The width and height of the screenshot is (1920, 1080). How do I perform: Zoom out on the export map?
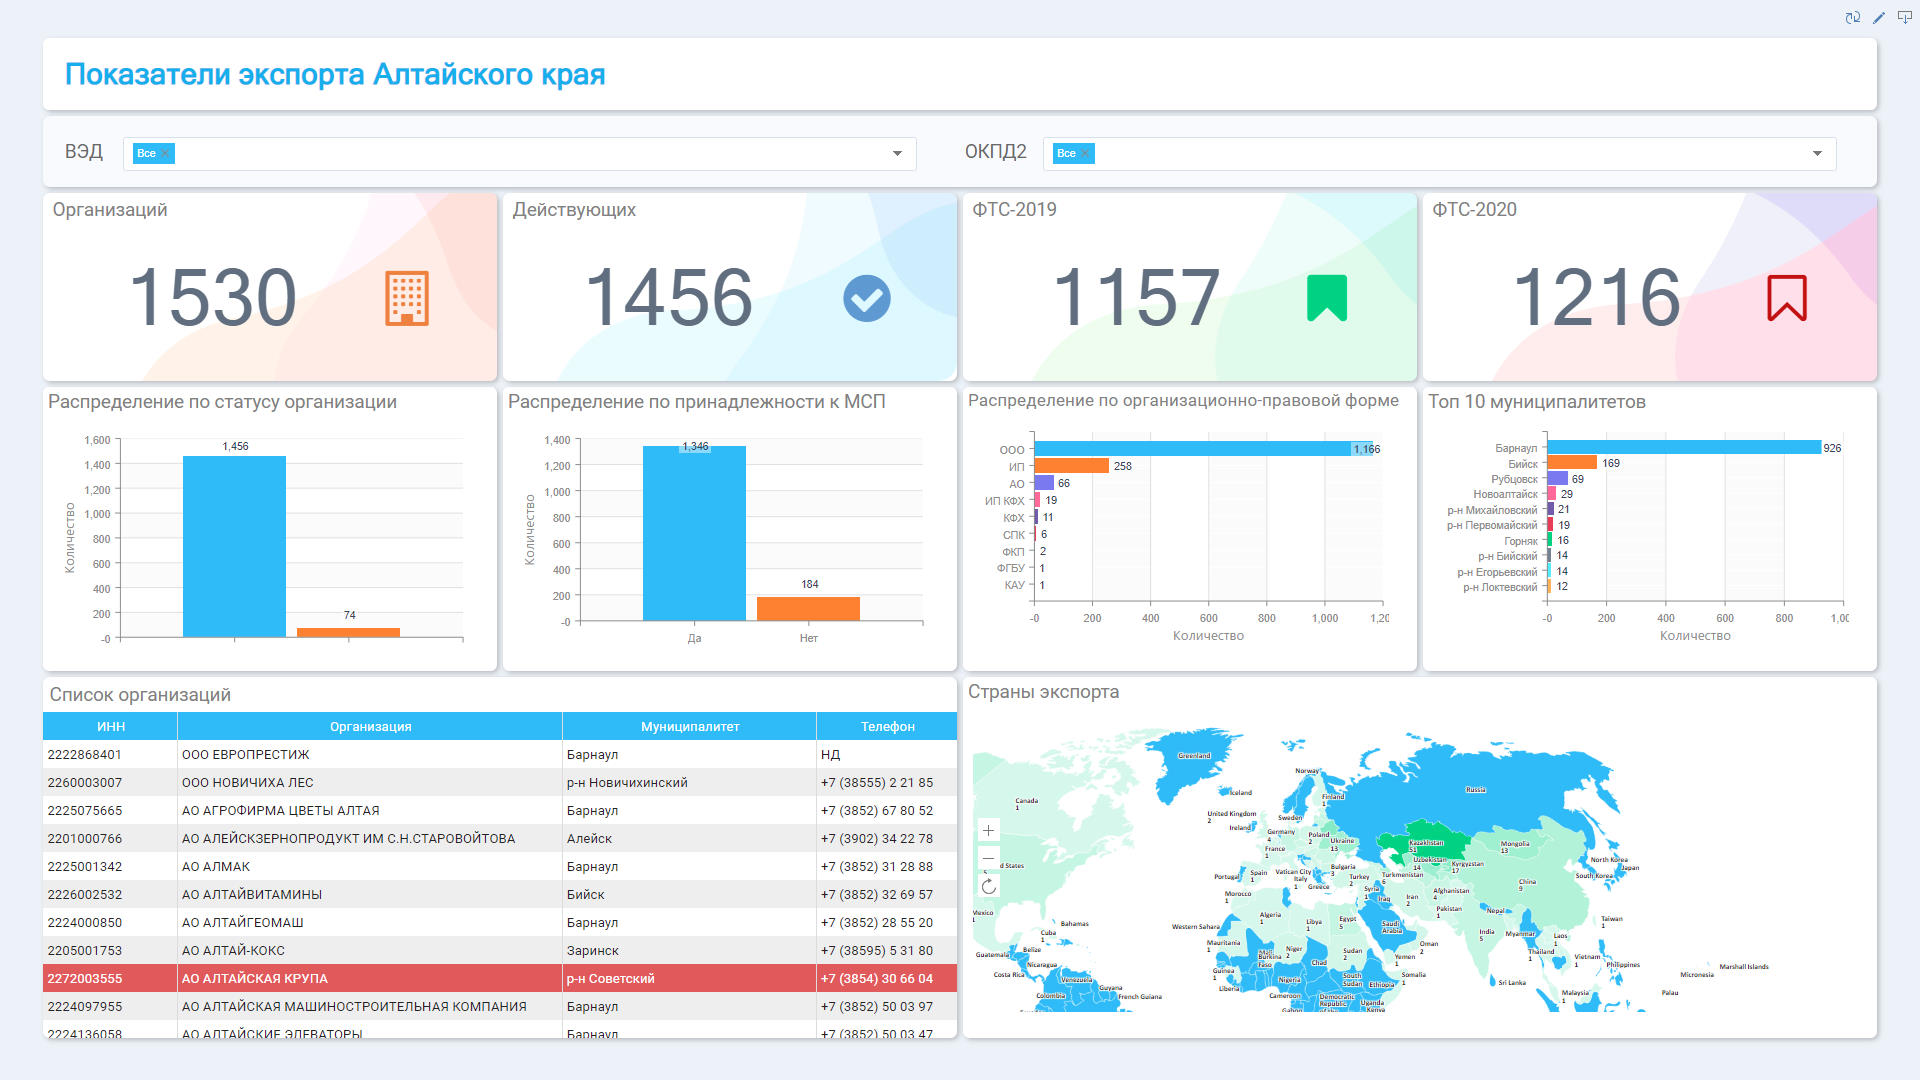(x=988, y=858)
